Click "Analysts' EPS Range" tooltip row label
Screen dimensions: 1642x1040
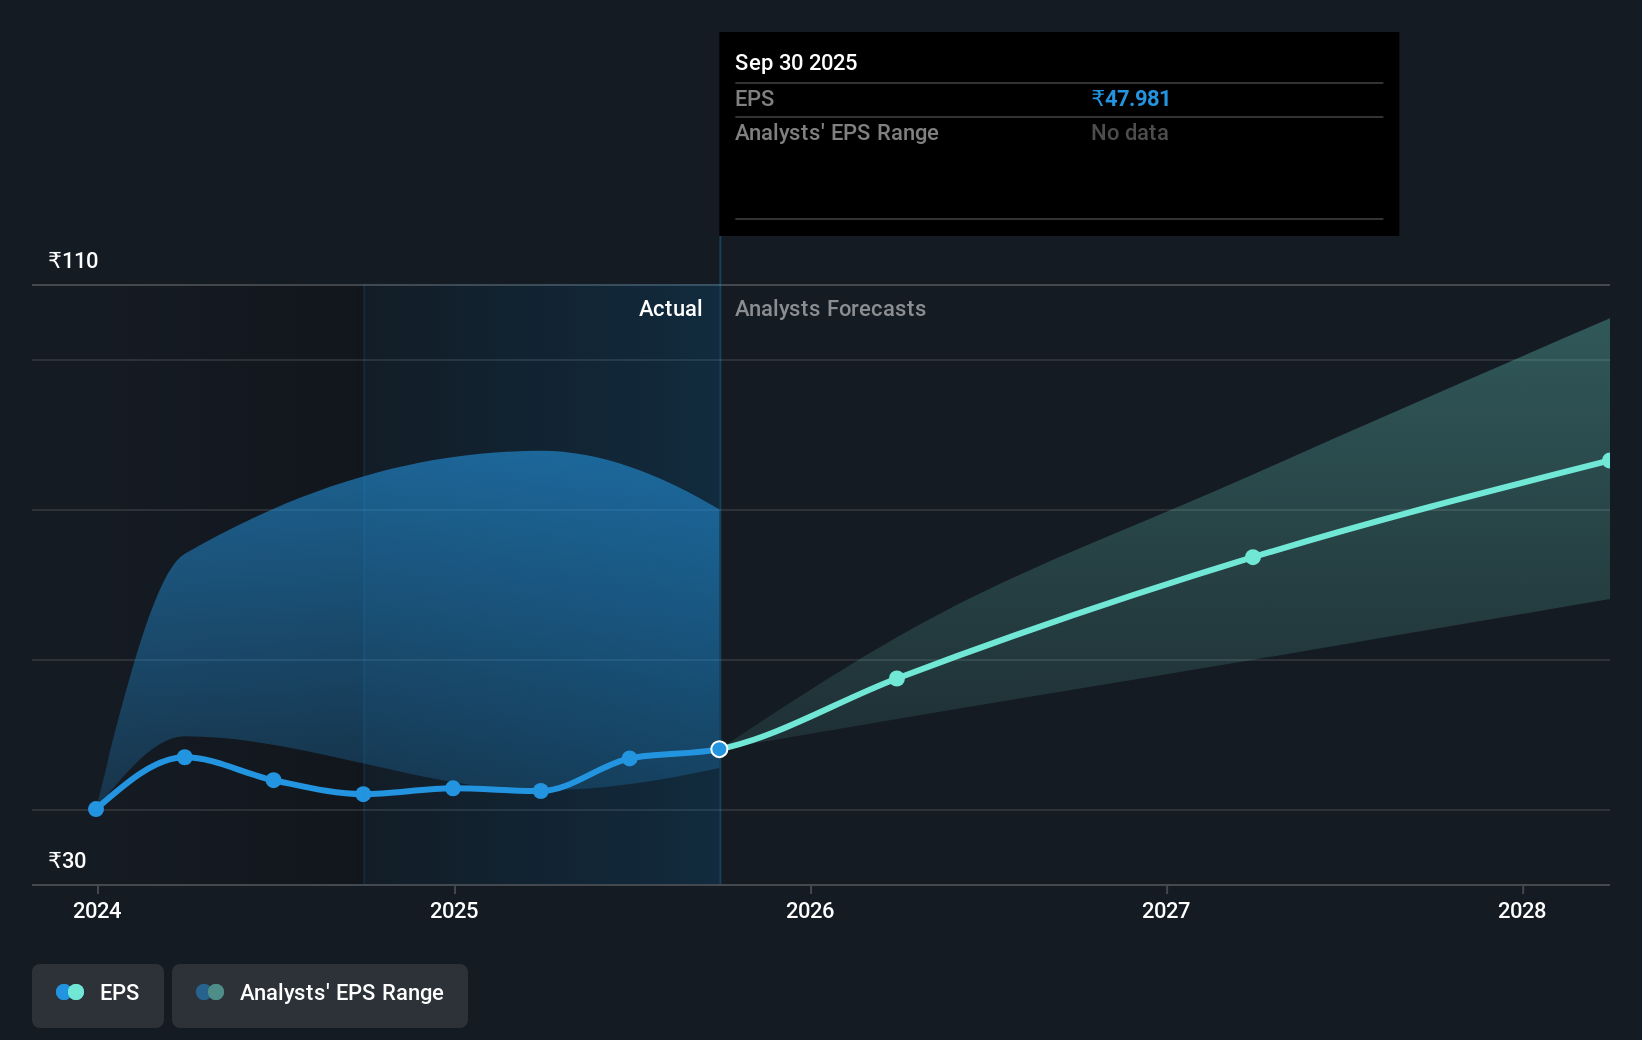[837, 133]
